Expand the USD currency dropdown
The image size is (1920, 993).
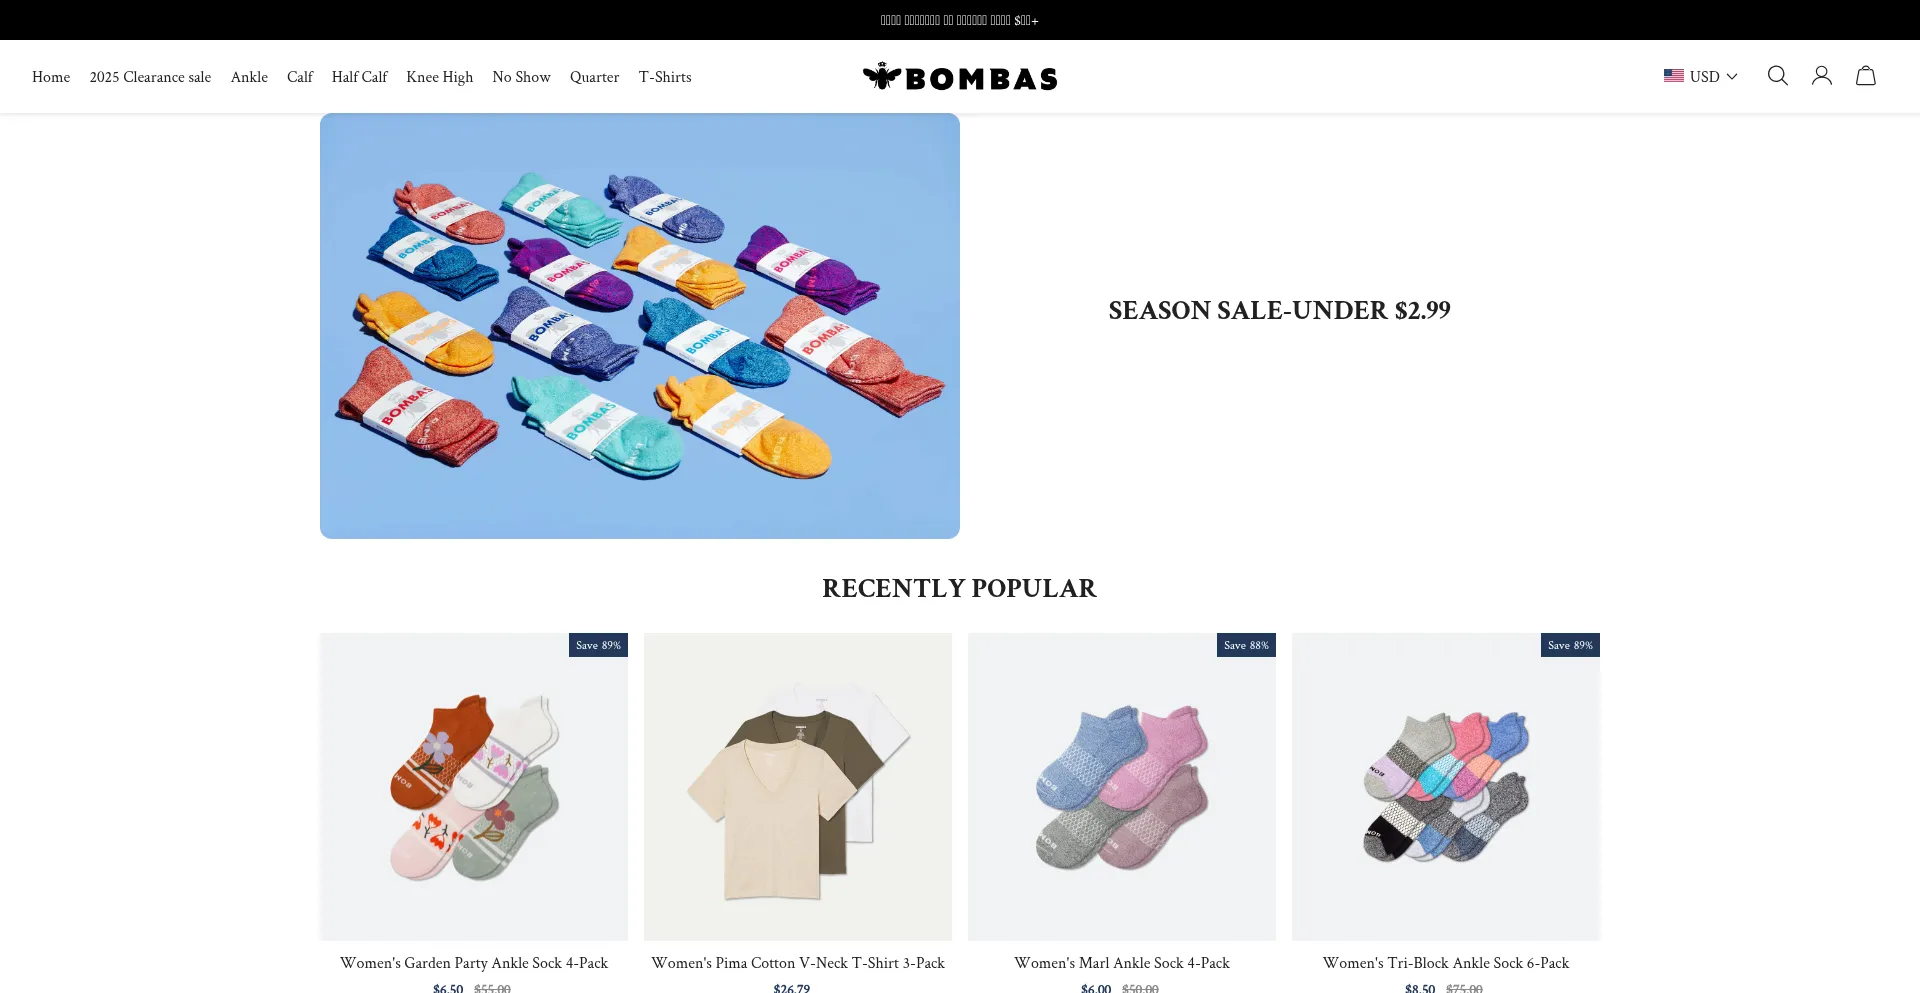[x=1701, y=76]
